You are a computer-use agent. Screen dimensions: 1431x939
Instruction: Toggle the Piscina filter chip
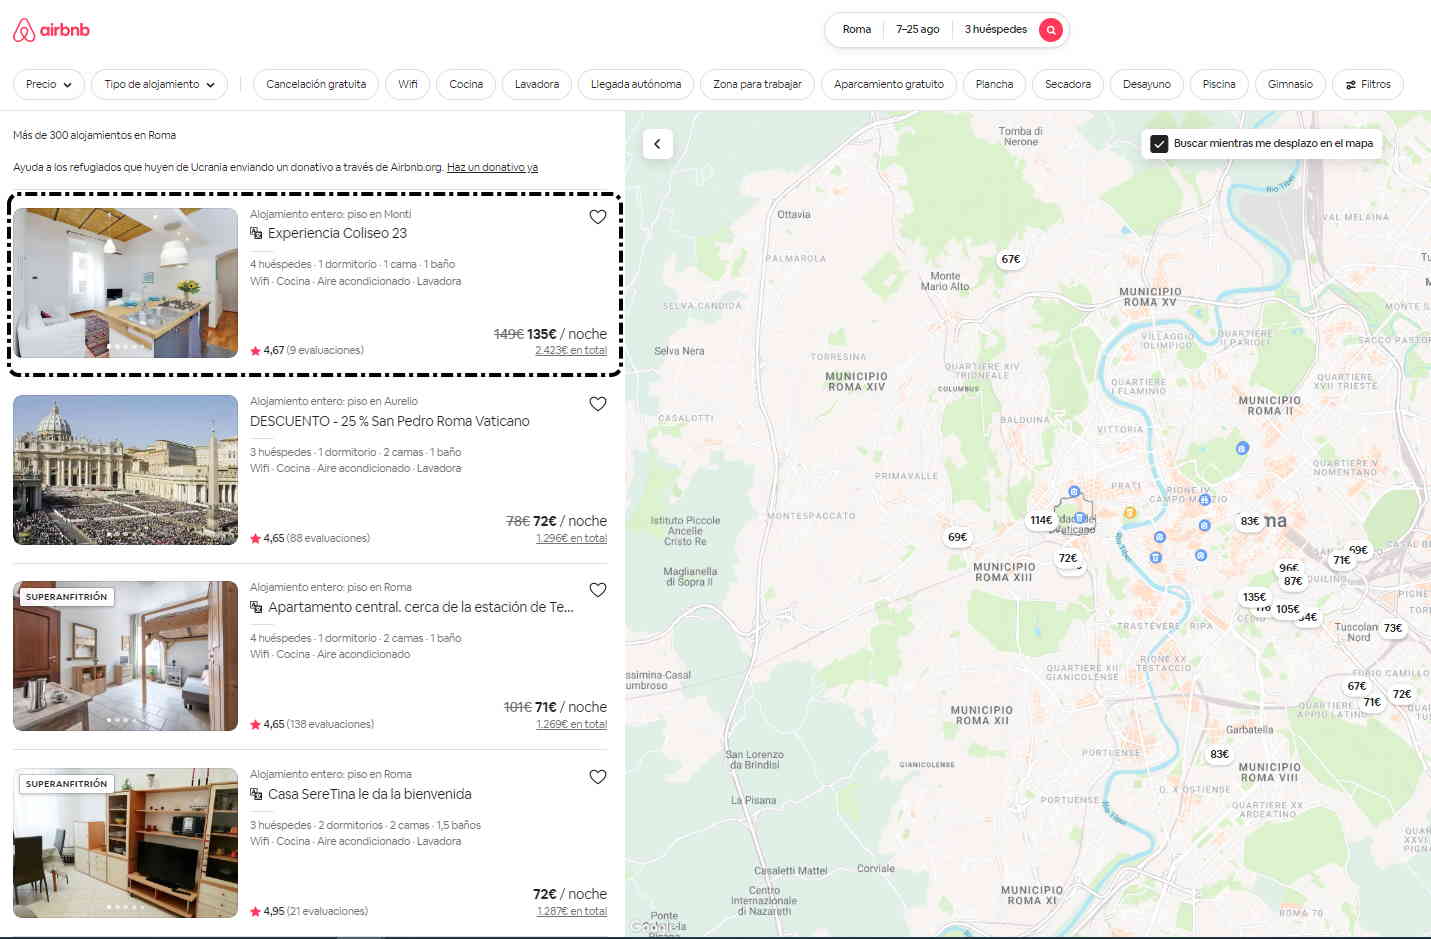1219,84
